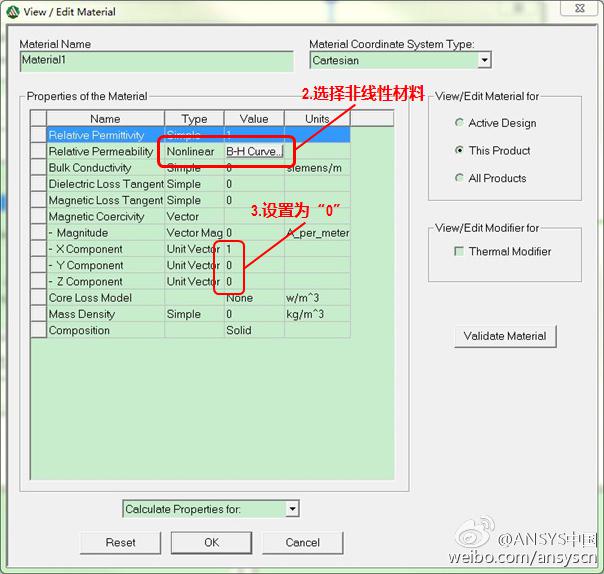The width and height of the screenshot is (604, 574).
Task: Click the X Component value cell
Action: coord(254,249)
